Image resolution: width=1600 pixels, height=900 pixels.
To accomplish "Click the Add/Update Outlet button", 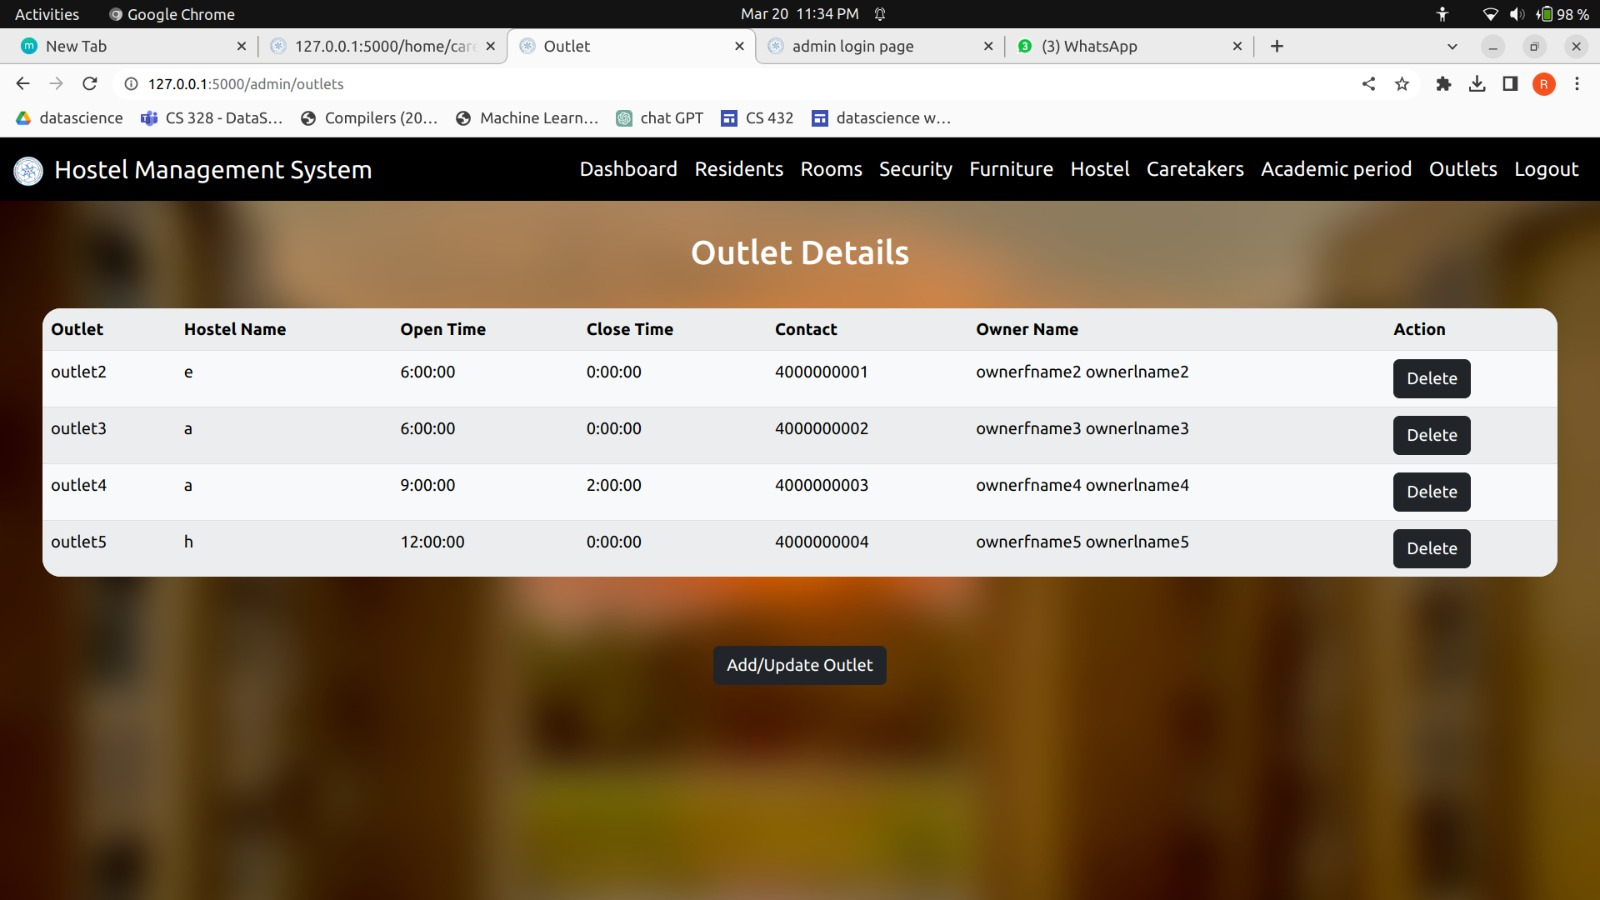I will coord(799,664).
